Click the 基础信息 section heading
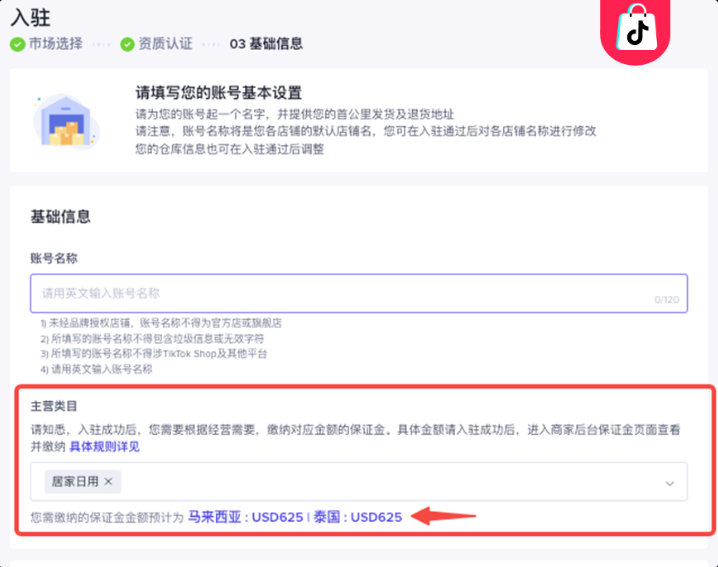Screen dimensions: 718x567 pyautogui.click(x=60, y=216)
